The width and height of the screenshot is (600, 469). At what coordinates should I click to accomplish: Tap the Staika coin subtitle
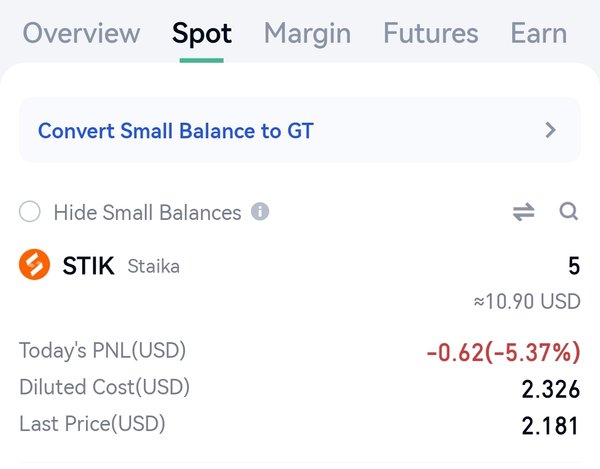(153, 266)
